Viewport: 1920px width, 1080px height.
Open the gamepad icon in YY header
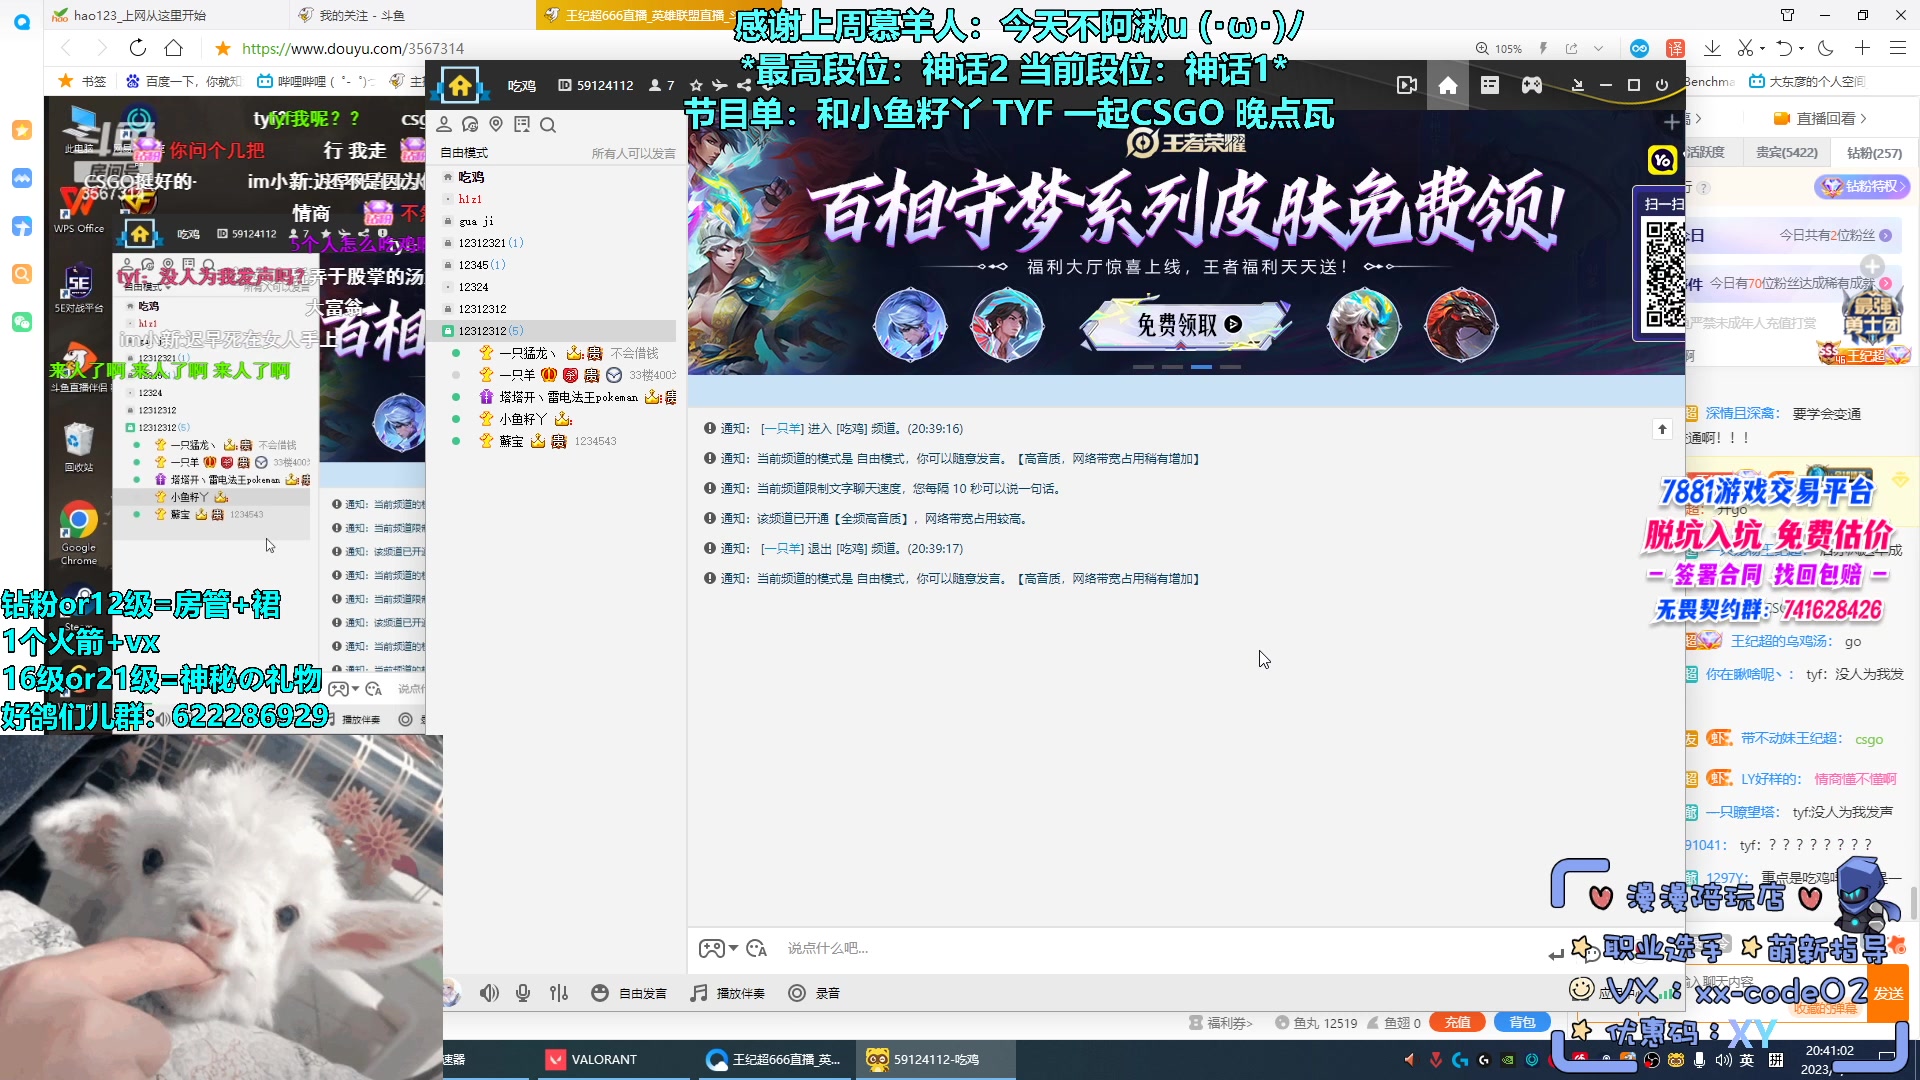1532,86
